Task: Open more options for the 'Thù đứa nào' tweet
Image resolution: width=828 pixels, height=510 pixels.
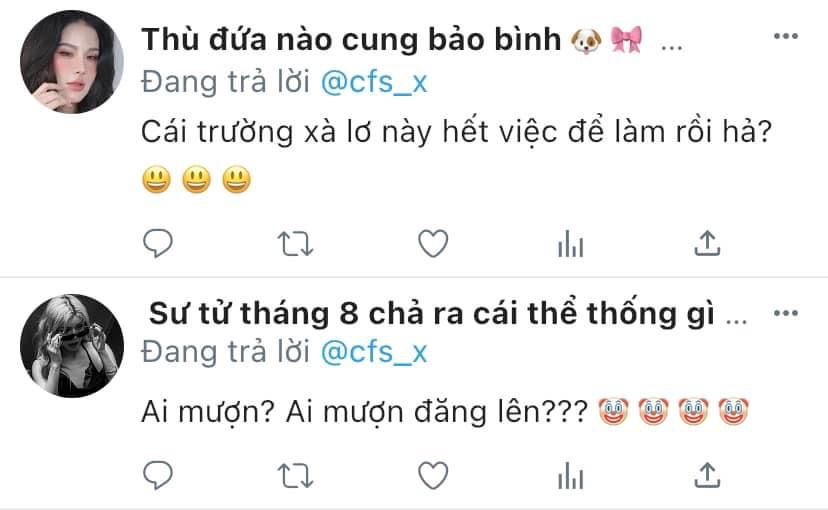Action: point(786,36)
